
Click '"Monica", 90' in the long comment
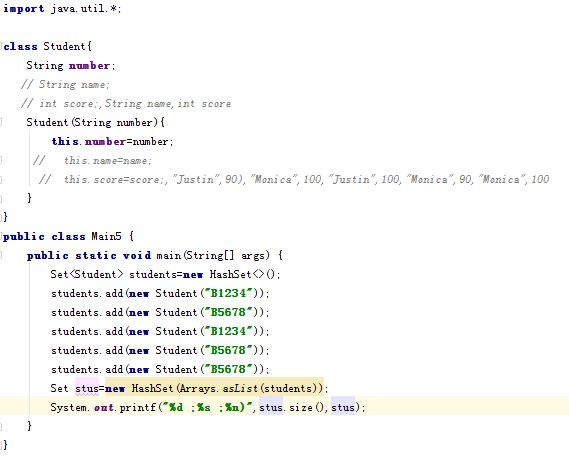[439, 179]
